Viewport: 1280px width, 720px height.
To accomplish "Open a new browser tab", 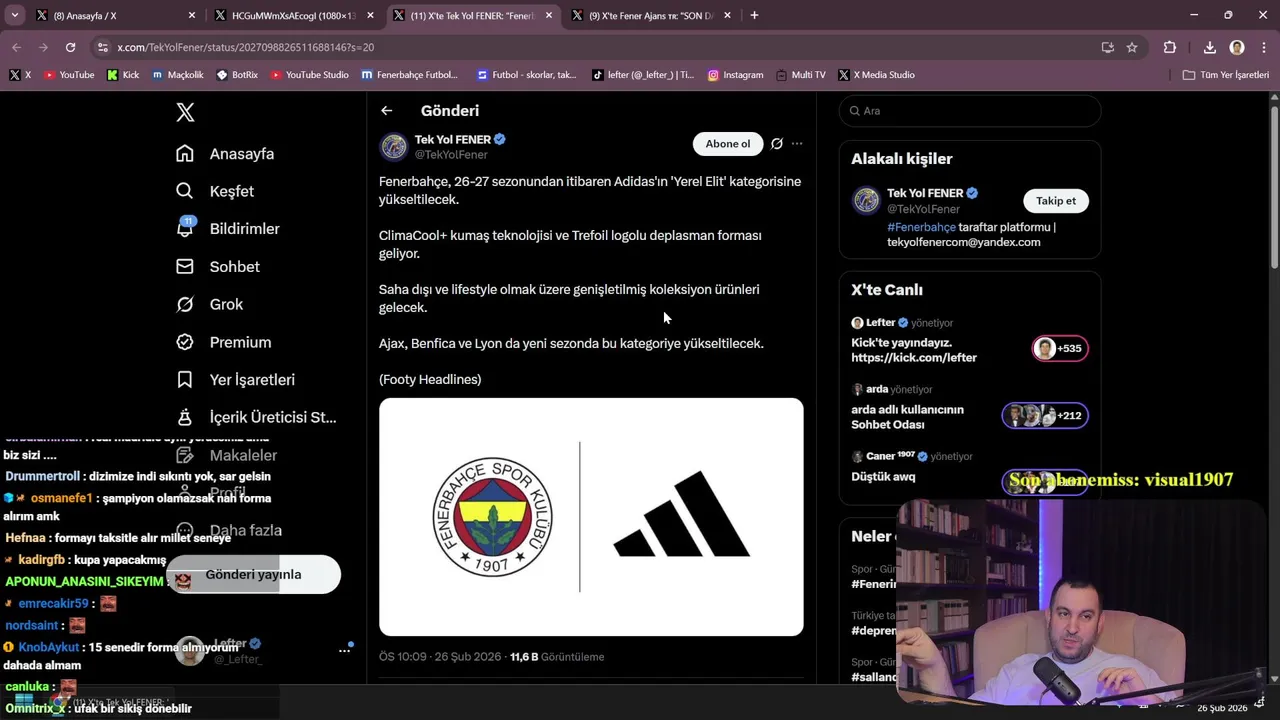I will pos(754,16).
